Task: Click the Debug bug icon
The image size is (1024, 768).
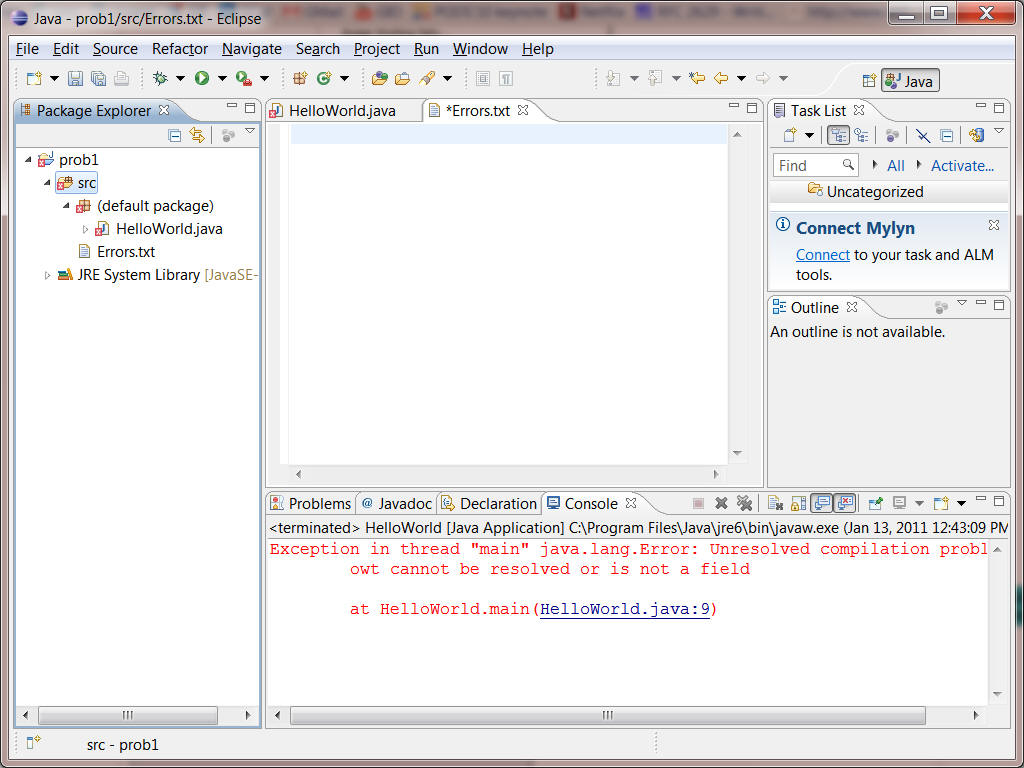Action: point(160,78)
